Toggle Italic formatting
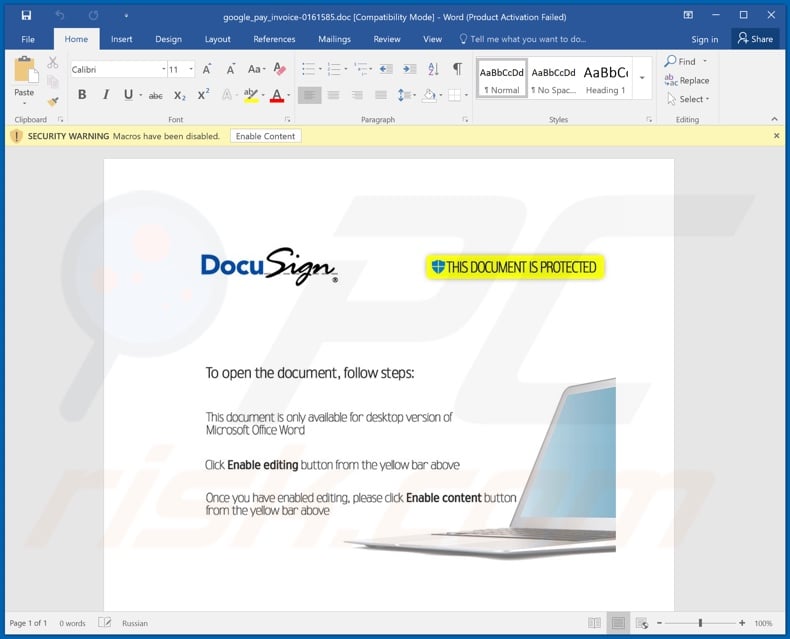 coord(106,95)
